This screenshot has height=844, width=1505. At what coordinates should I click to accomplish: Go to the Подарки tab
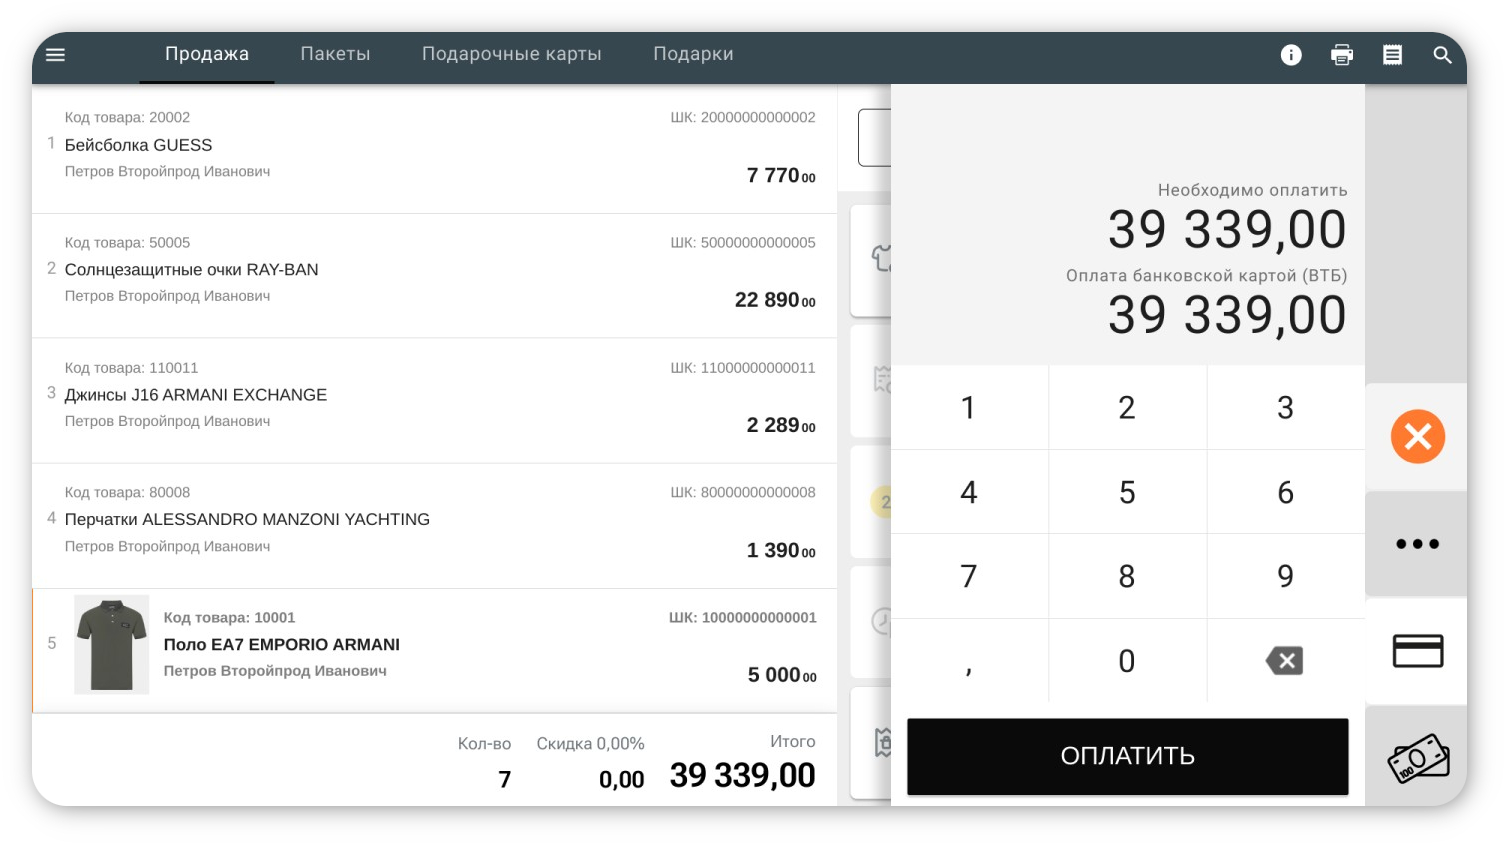(x=693, y=54)
